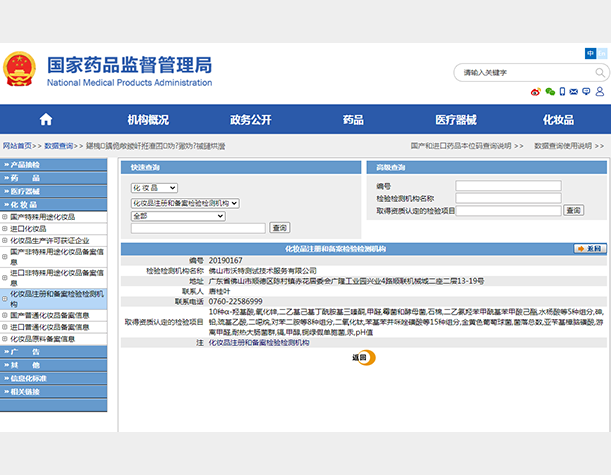This screenshot has height=475, width=611.
Task: Open the WeChat icon link
Action: pos(550,92)
